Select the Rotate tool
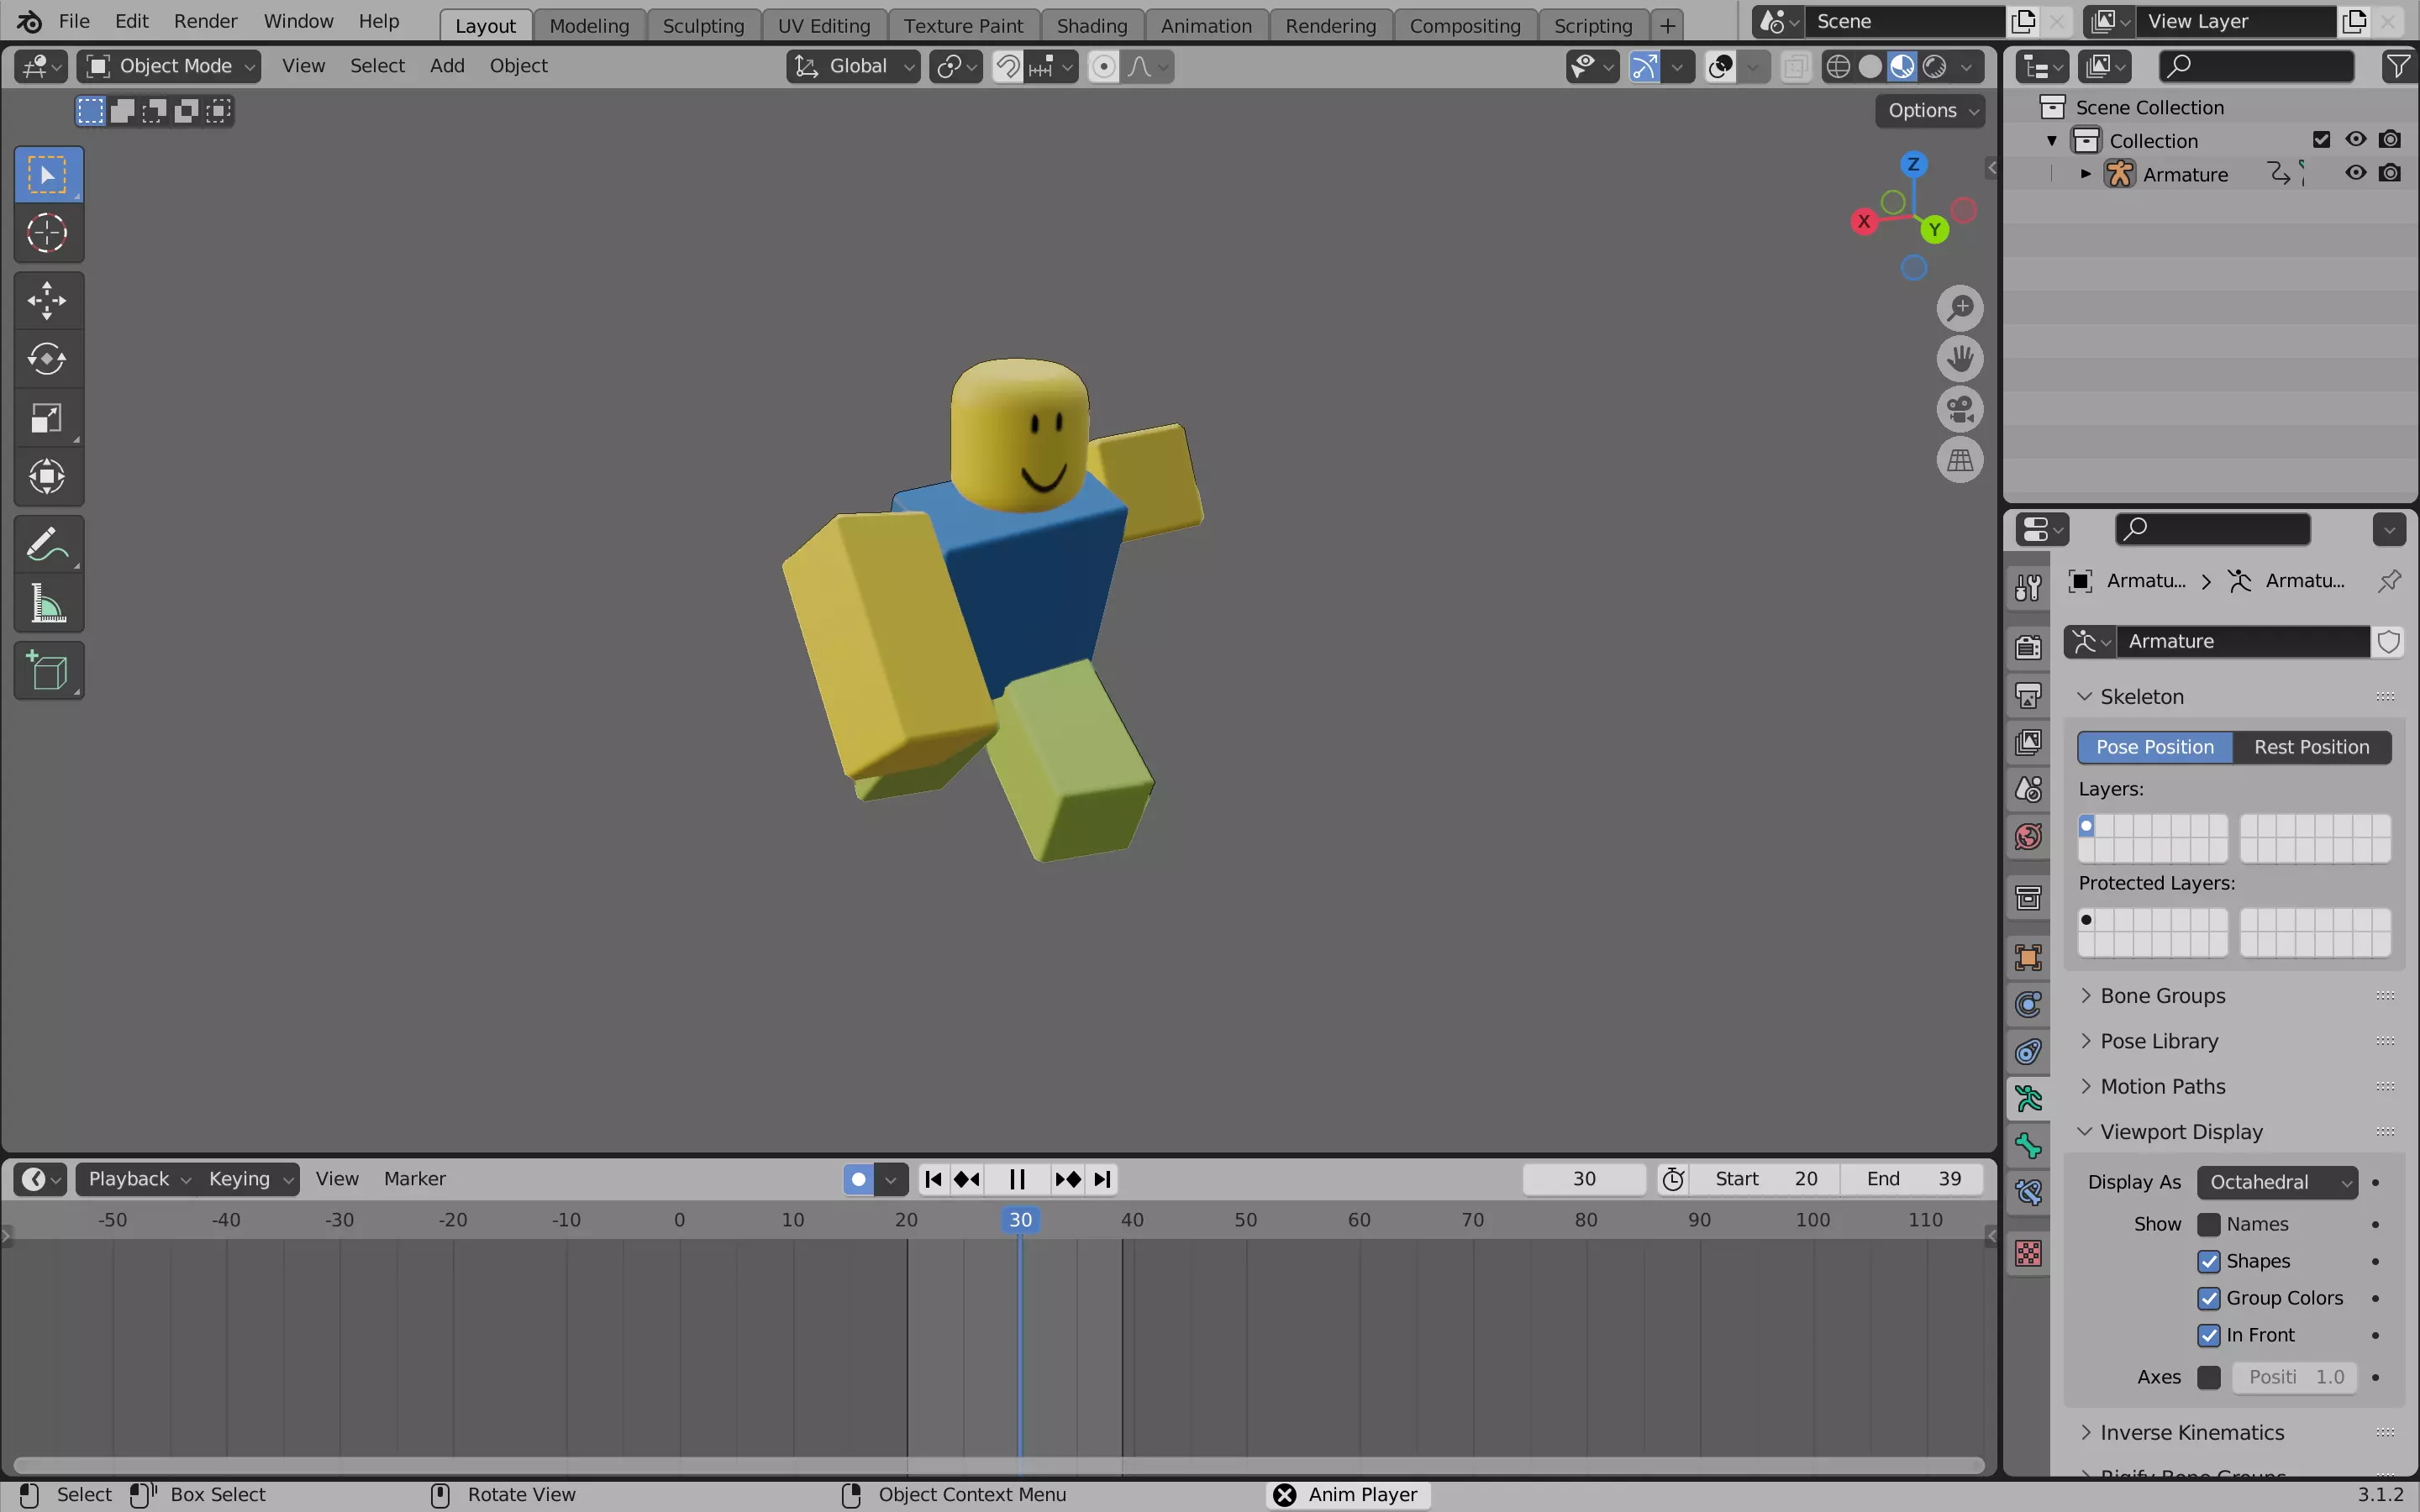2420x1512 pixels. pos(47,358)
